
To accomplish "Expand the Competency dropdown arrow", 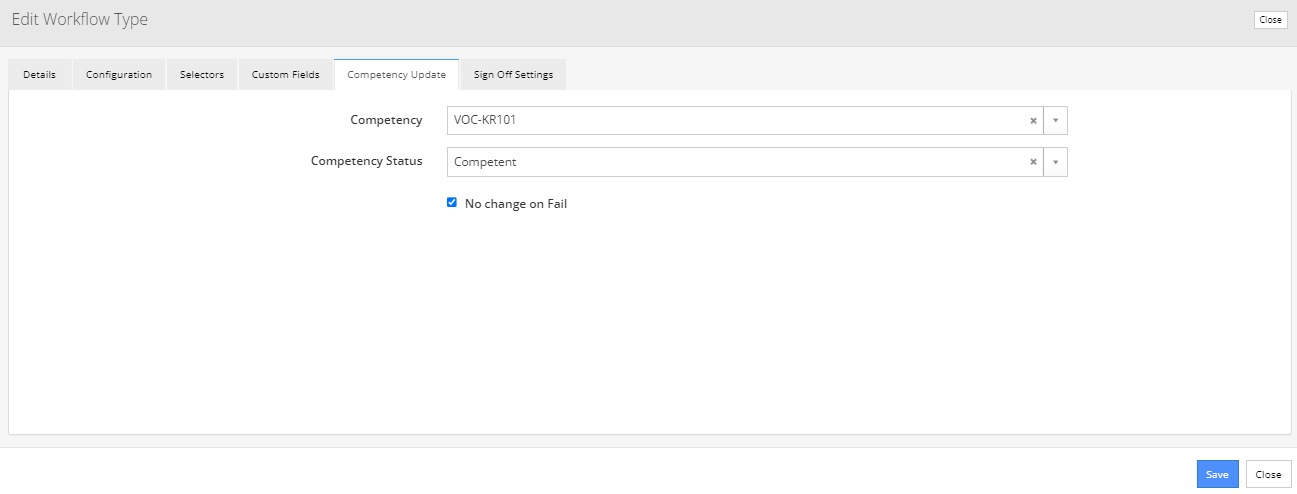I will 1055,121.
